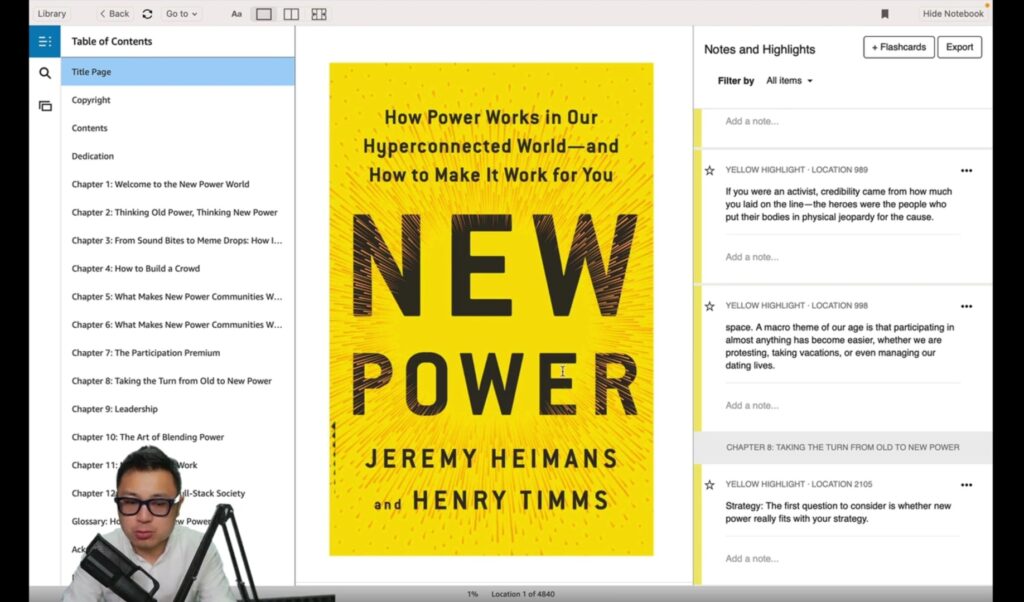Star the Location 2105 highlight

(x=710, y=485)
